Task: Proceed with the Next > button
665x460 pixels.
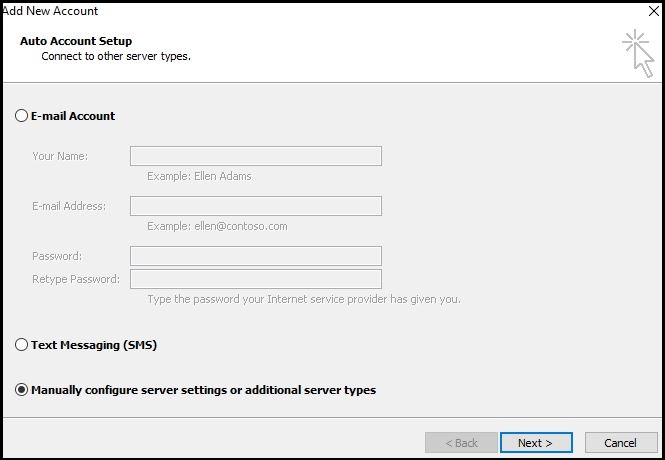Action: 536,443
